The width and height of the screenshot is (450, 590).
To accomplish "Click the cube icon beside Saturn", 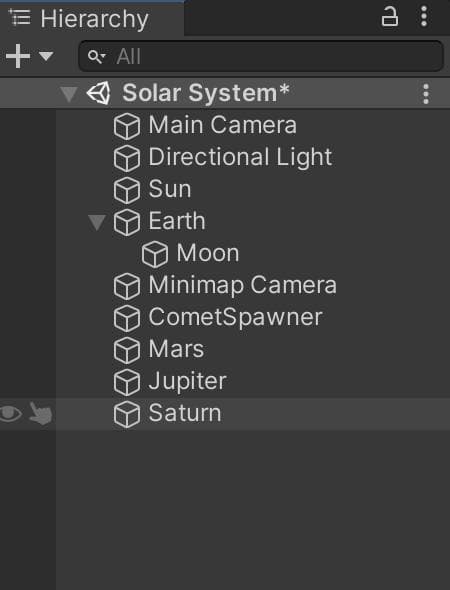I will (x=127, y=414).
